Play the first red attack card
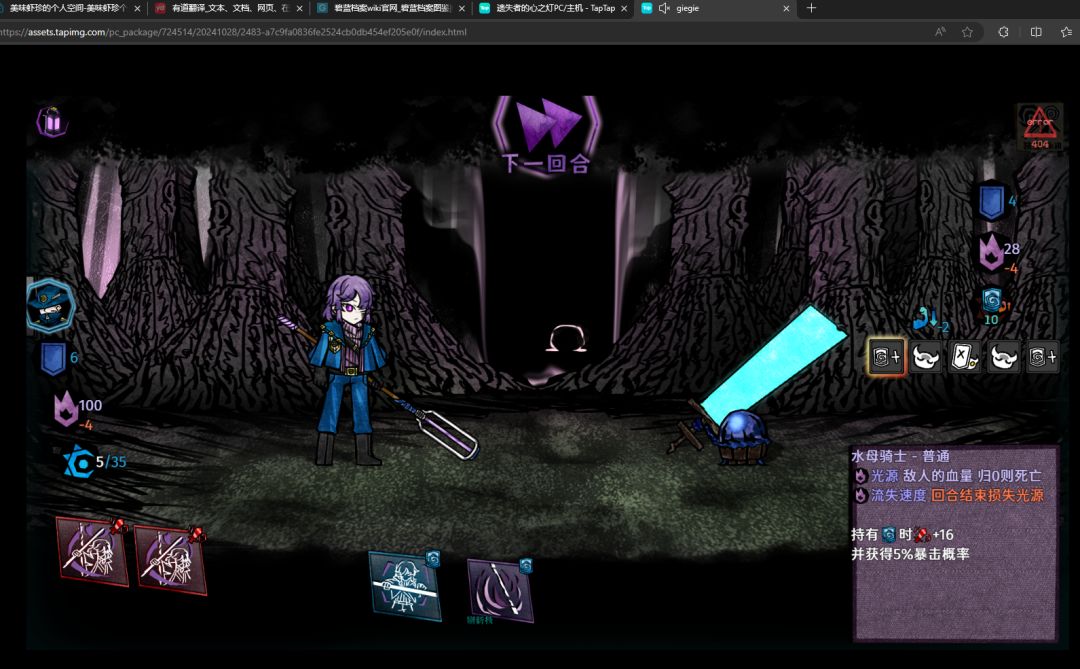 (x=92, y=551)
